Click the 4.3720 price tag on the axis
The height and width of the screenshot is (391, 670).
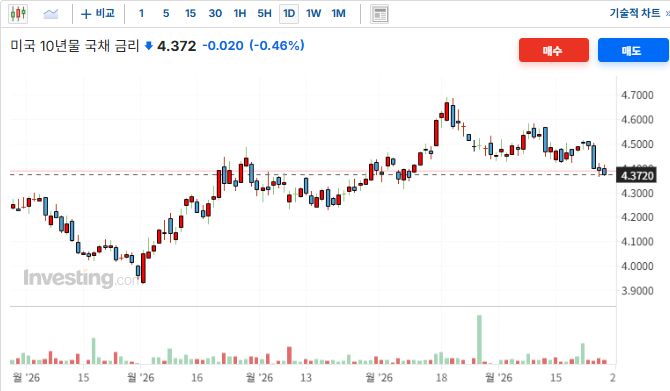tap(636, 176)
